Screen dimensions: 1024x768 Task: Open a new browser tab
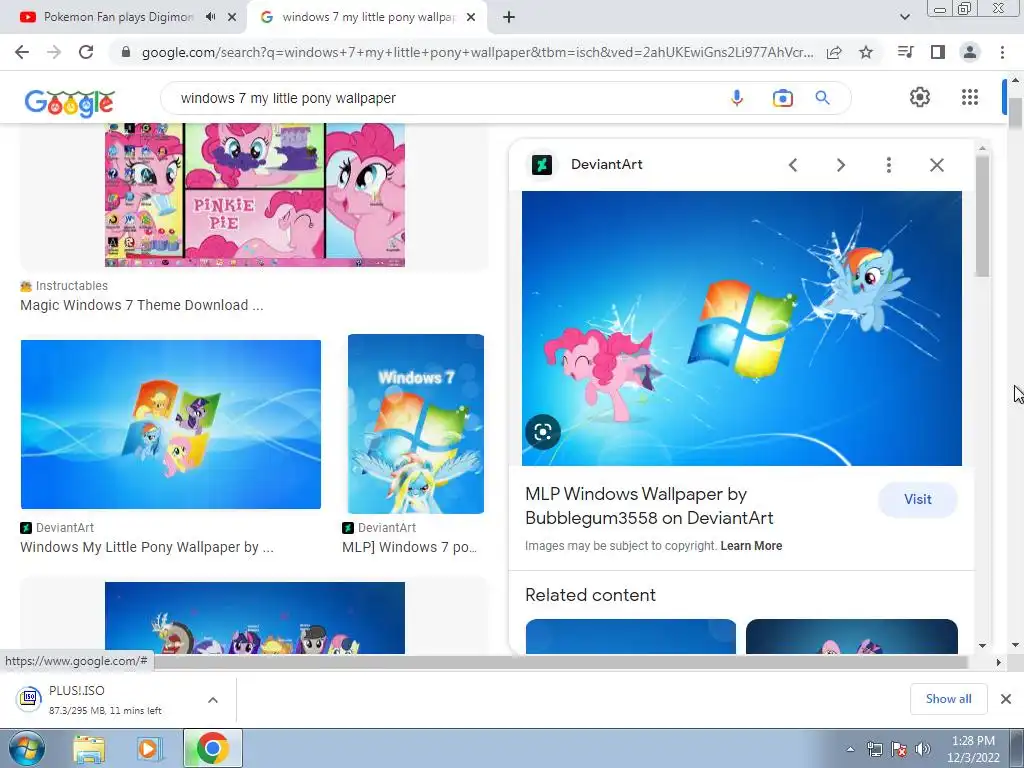tap(509, 17)
